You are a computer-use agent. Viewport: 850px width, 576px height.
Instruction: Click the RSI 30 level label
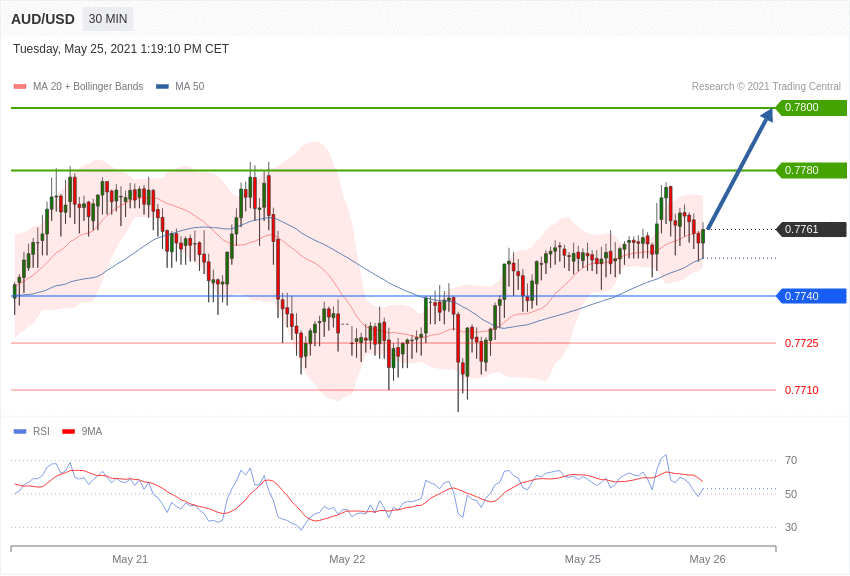pos(791,527)
